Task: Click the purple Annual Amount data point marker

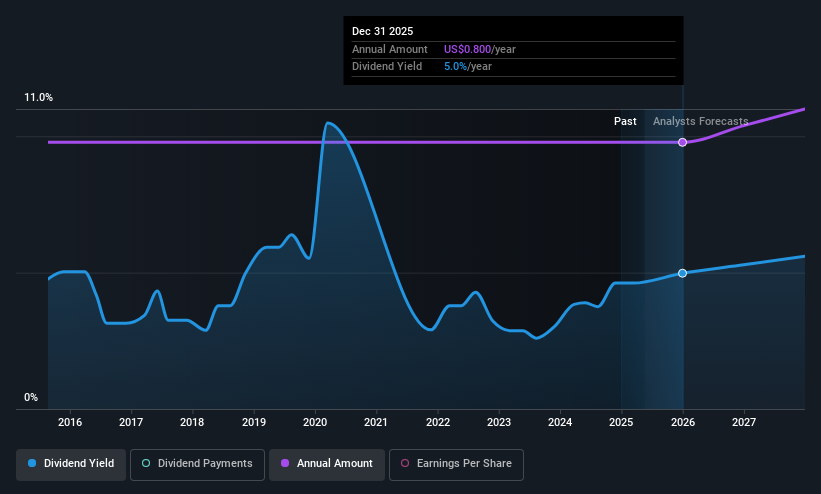Action: 682,142
